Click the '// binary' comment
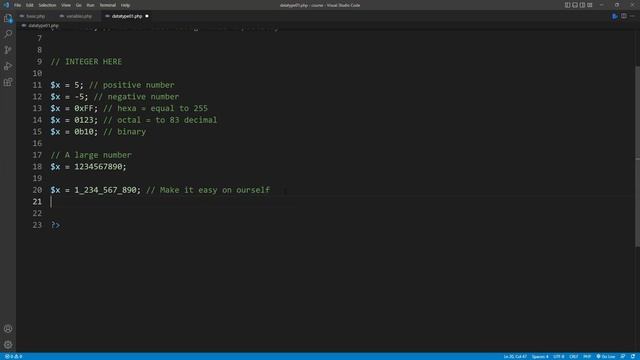 point(124,132)
